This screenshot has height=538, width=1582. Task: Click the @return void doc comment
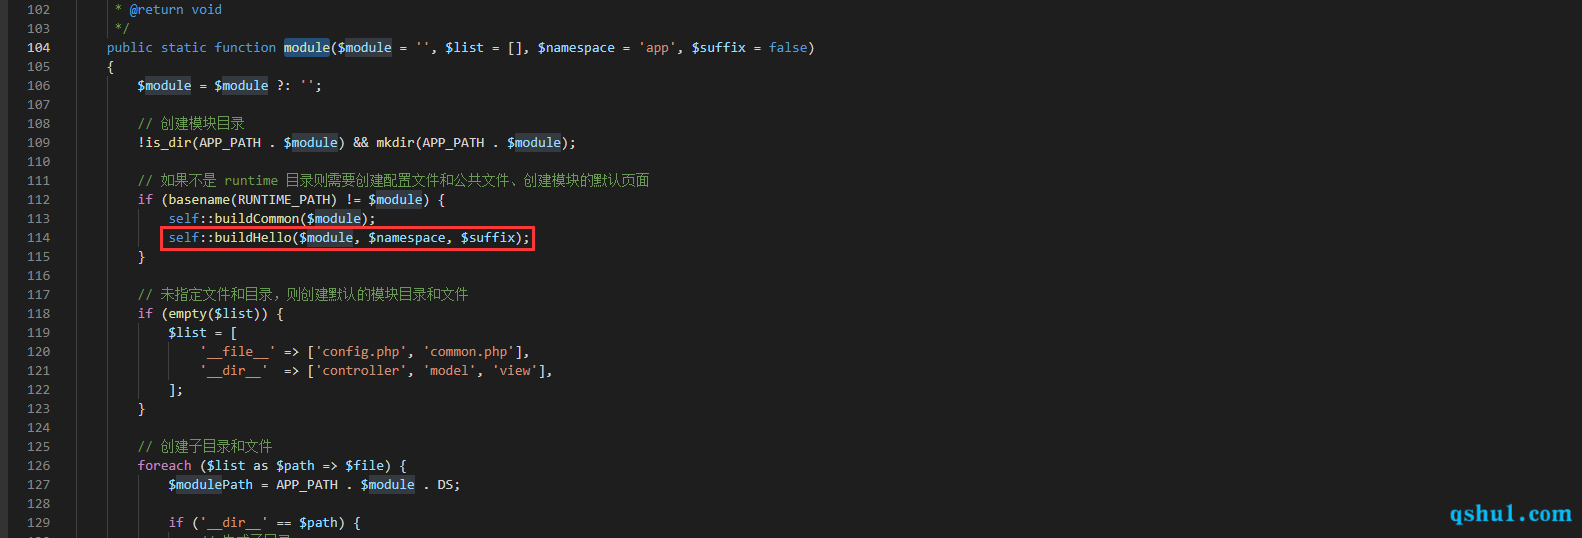[175, 10]
